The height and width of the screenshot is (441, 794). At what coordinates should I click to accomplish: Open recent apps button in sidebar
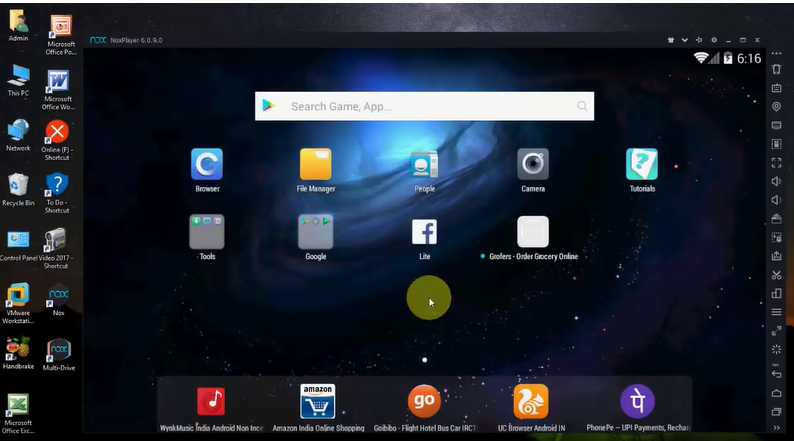(776, 412)
